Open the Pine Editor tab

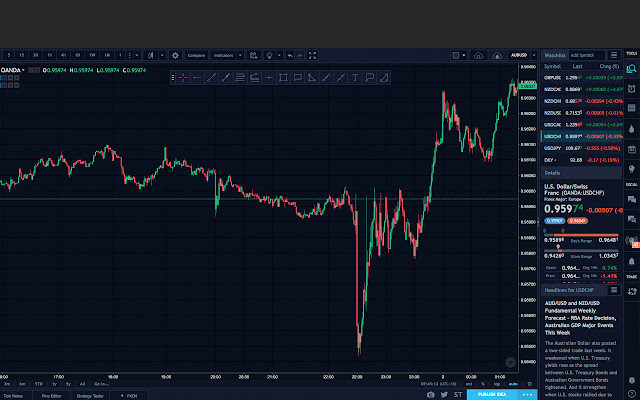(x=51, y=396)
